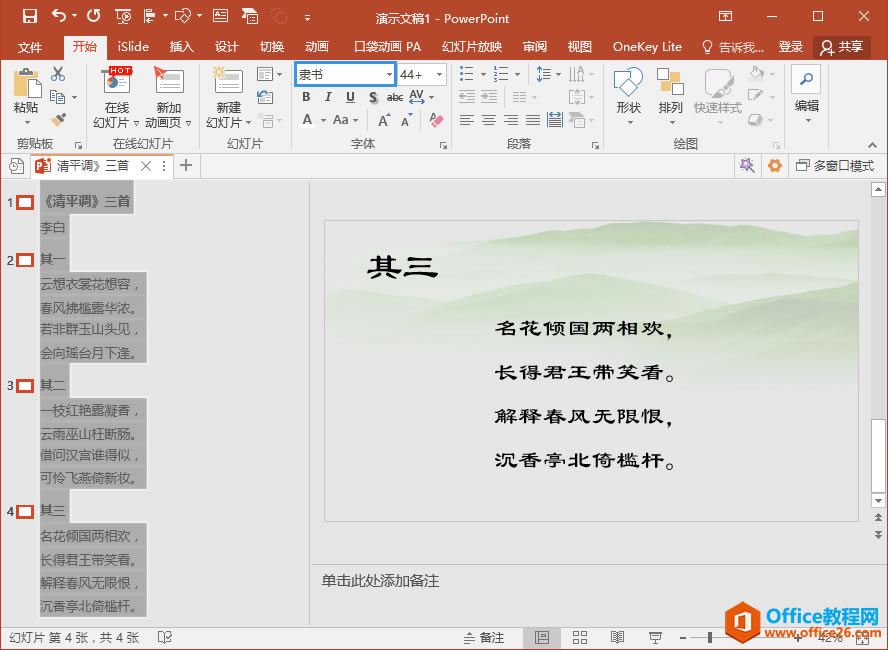The width and height of the screenshot is (888, 650).
Task: Expand the 粘贴 paste options arrow
Action: [x=26, y=122]
